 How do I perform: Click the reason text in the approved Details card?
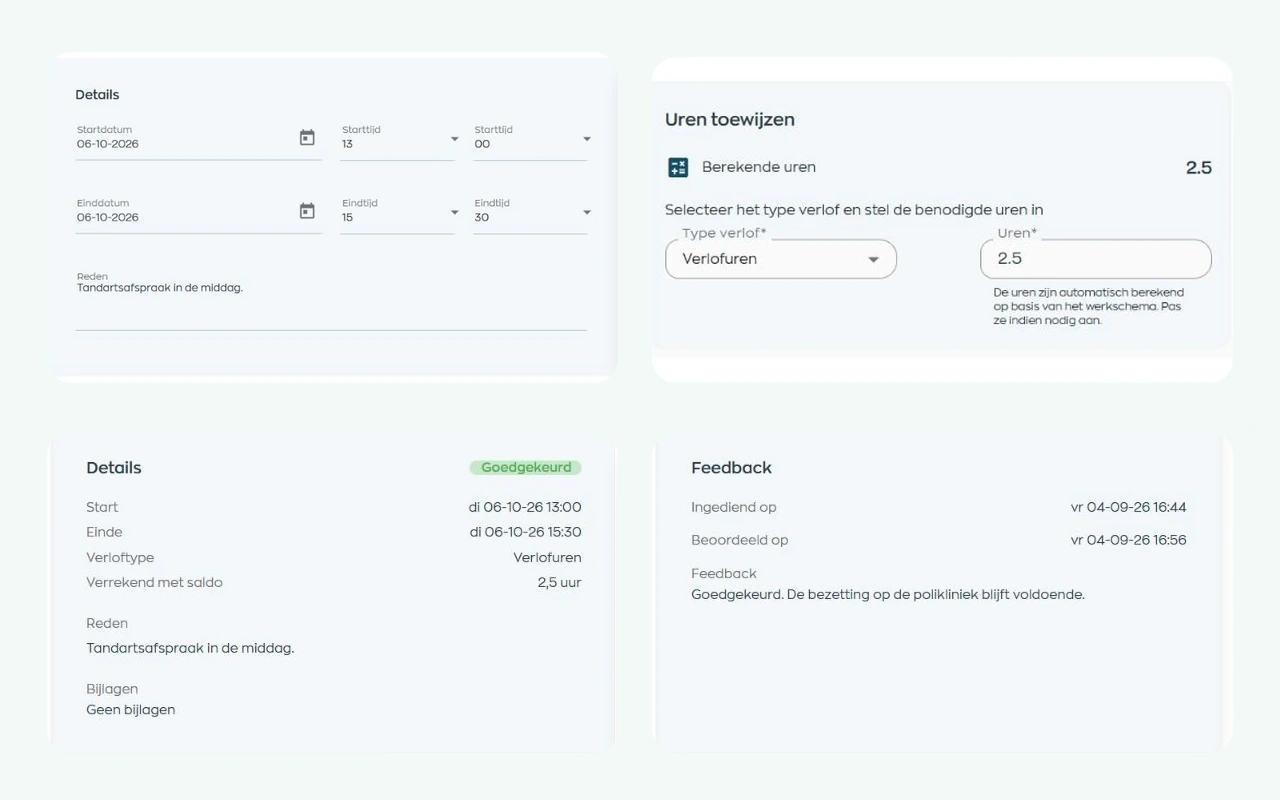[190, 648]
